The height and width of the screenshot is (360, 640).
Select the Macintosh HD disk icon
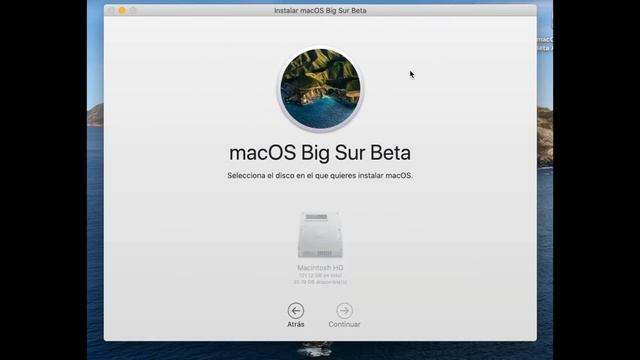pyautogui.click(x=320, y=235)
